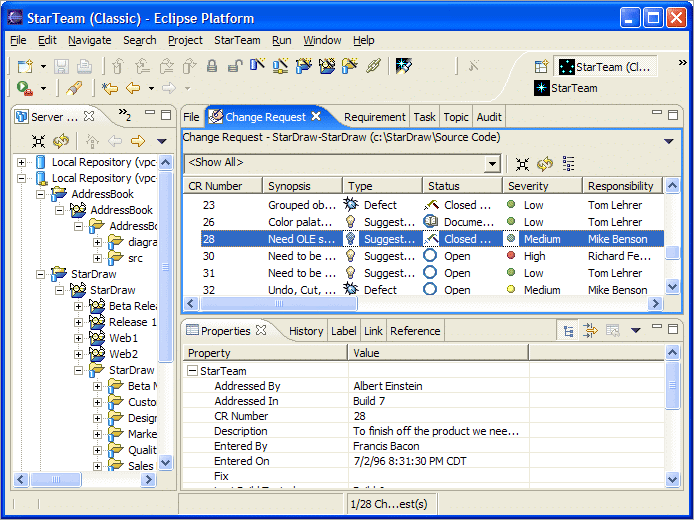Collapse the StarTeam category in Properties
The width and height of the screenshot is (694, 520).
(x=192, y=371)
